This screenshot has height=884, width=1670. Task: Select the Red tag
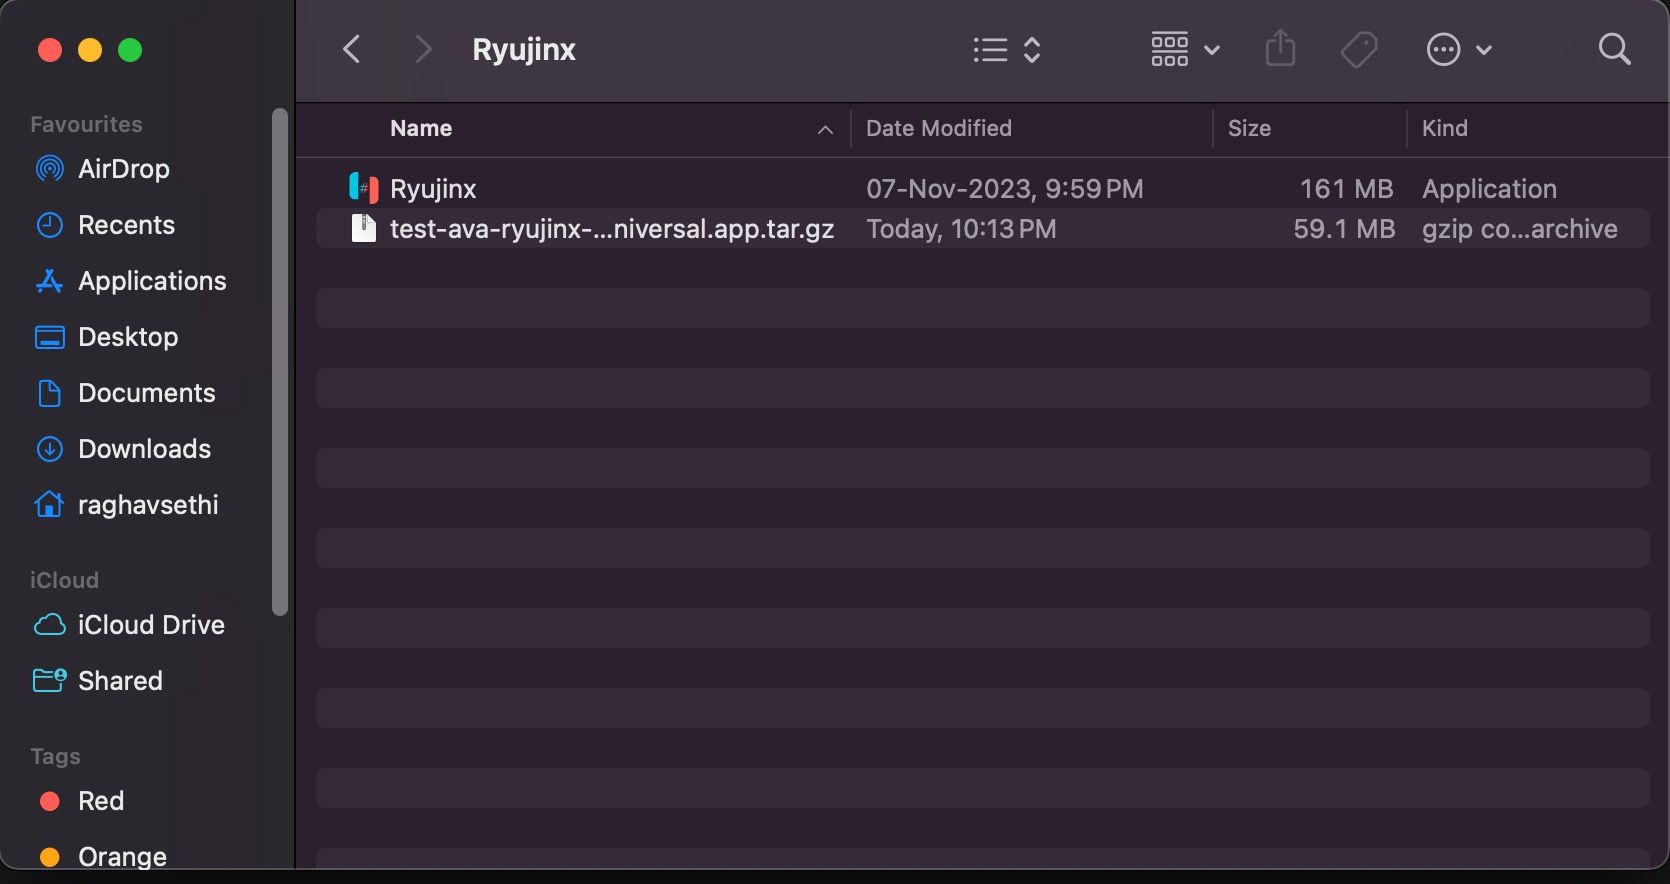[x=100, y=801]
